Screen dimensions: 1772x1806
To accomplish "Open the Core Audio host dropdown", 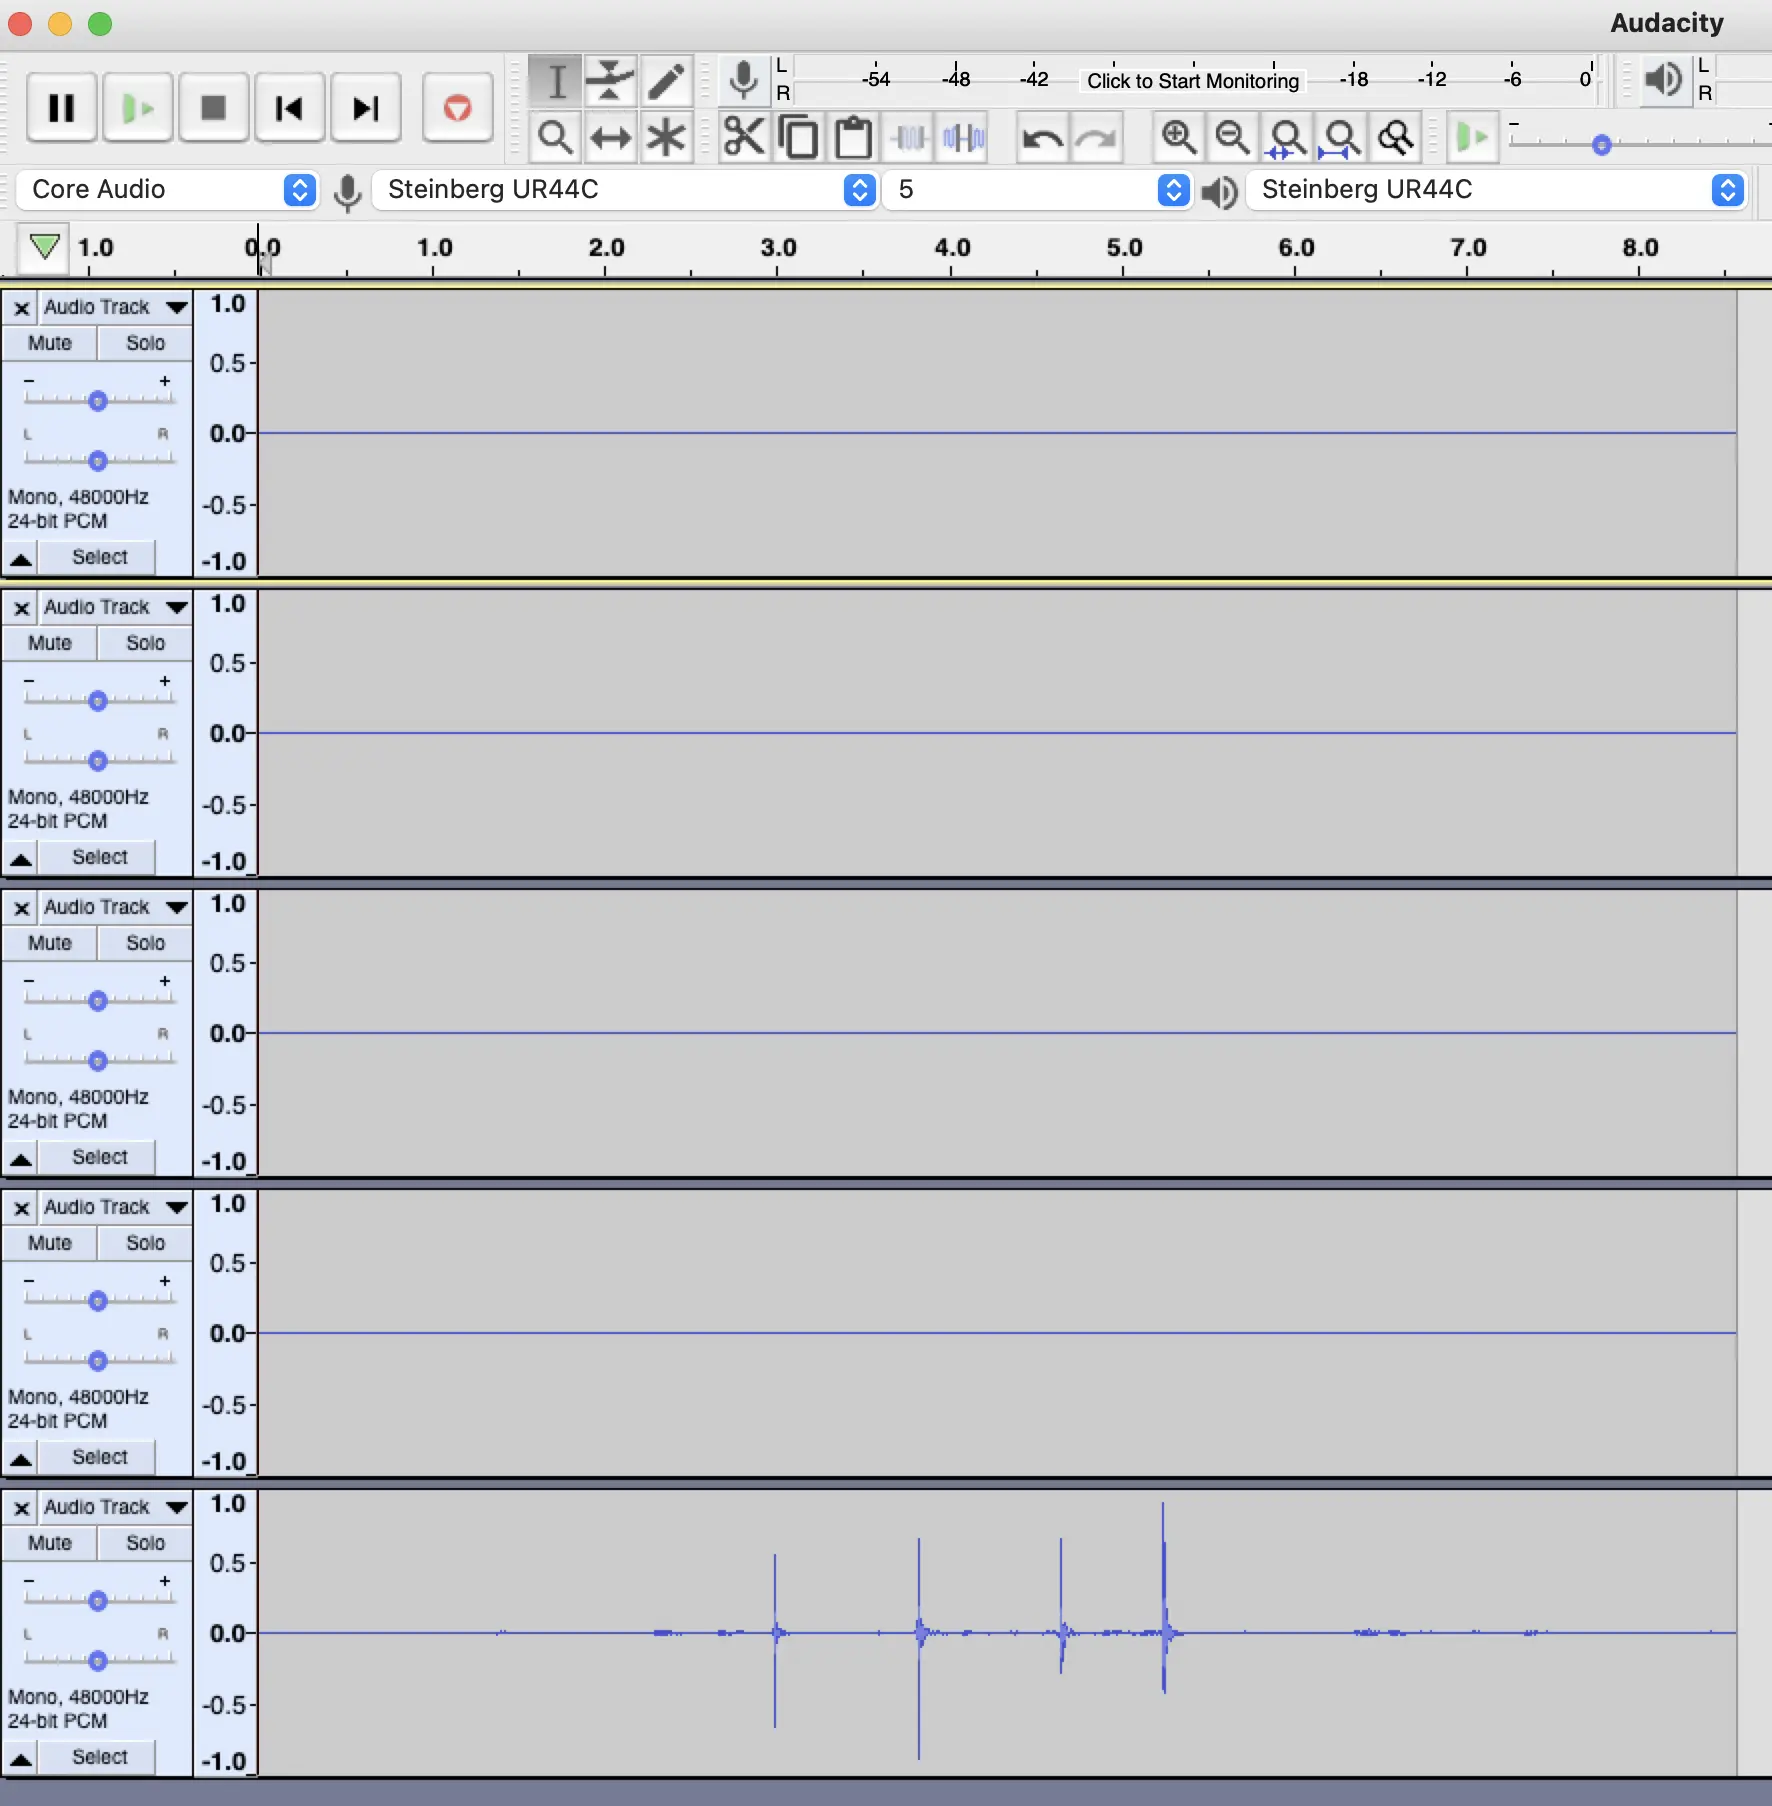I will tap(167, 190).
